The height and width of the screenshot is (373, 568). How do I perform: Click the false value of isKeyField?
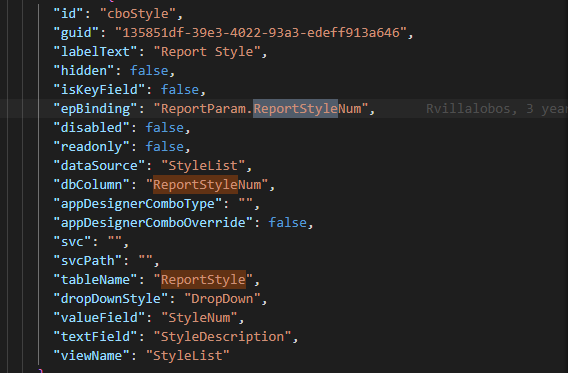[180, 90]
